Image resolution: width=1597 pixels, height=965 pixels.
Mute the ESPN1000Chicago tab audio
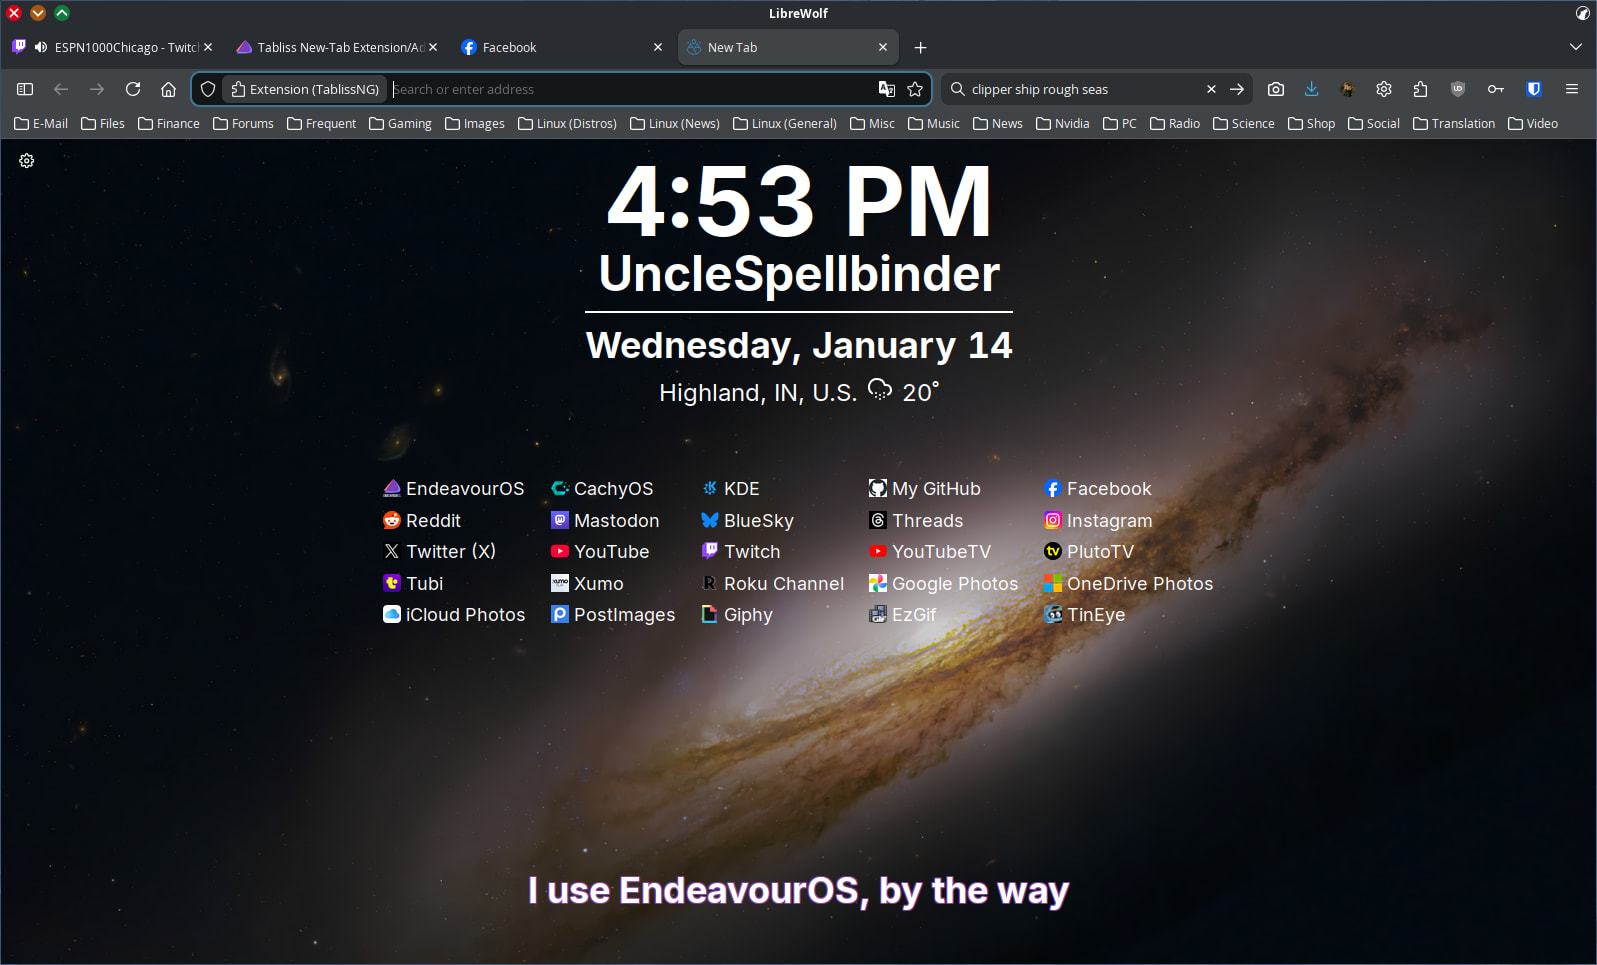[x=41, y=47]
